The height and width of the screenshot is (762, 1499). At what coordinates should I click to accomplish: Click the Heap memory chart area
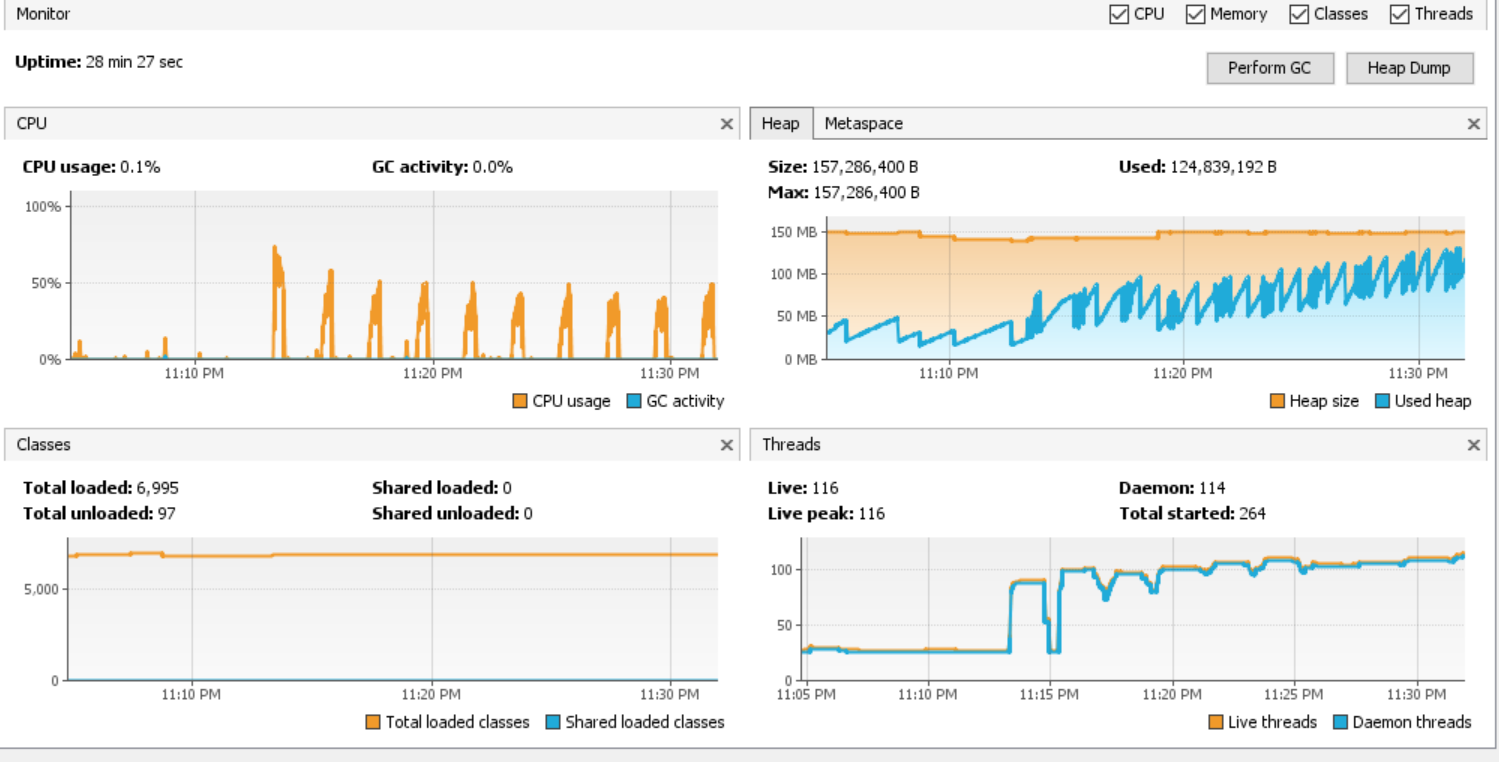[x=1145, y=288]
